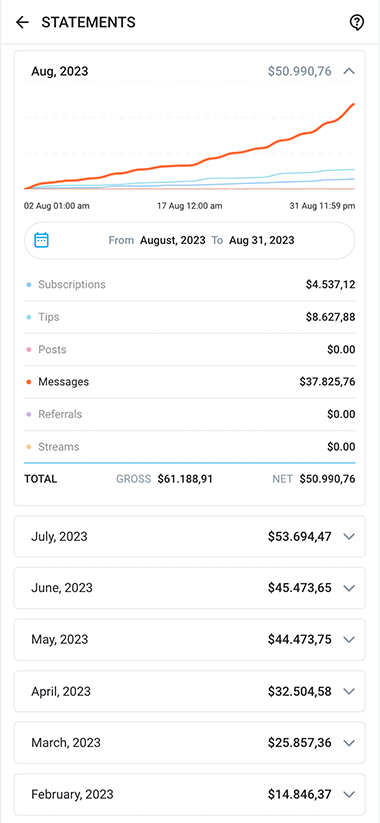Toggle the Posts series legend row
Screen dimensions: 380x823
[189, 350]
